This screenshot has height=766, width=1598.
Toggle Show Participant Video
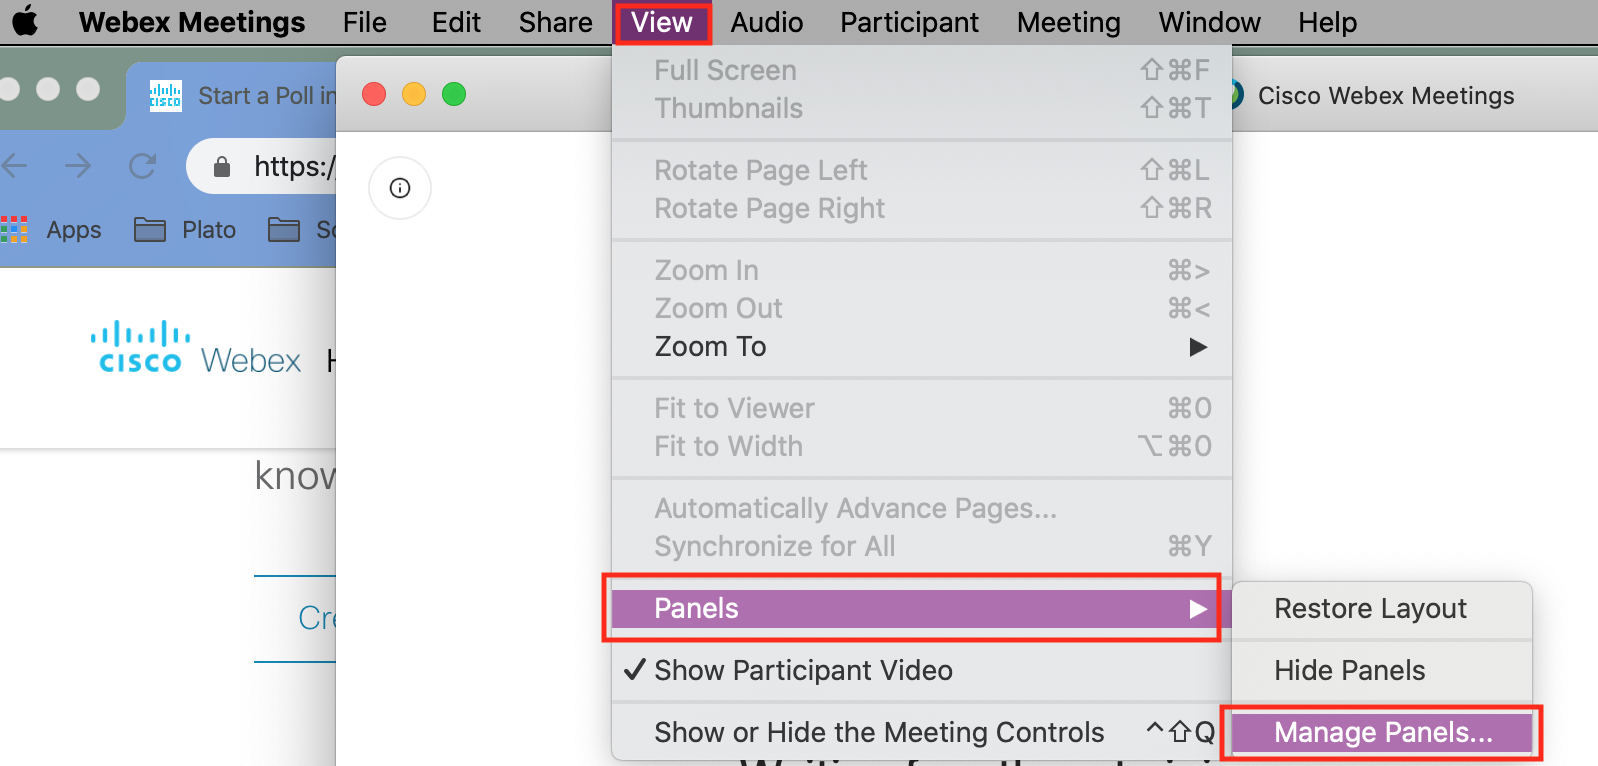point(803,671)
